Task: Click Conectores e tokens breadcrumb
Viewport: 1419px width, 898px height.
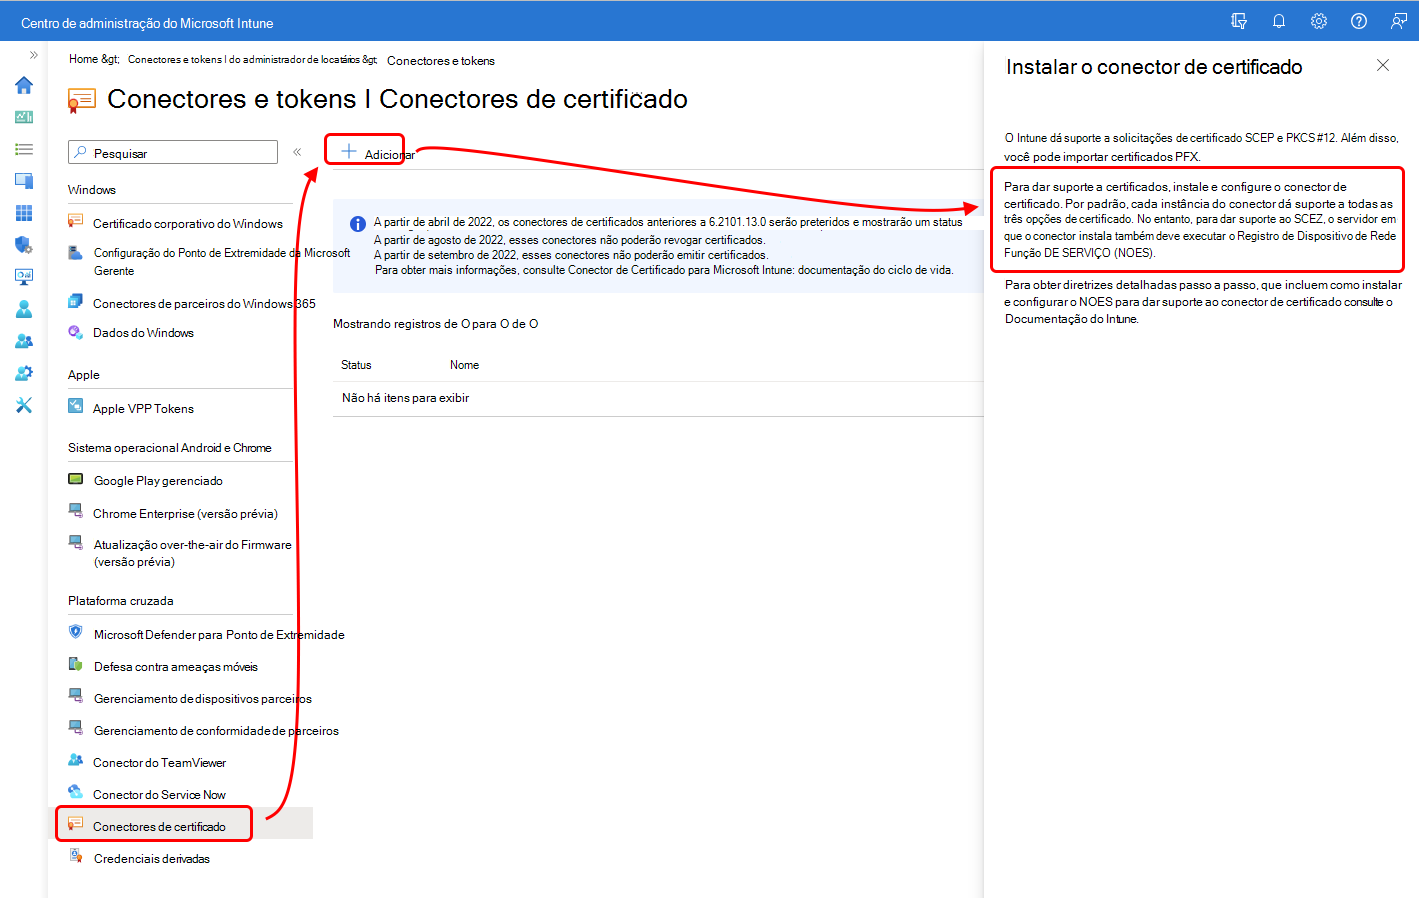Action: click(x=441, y=61)
